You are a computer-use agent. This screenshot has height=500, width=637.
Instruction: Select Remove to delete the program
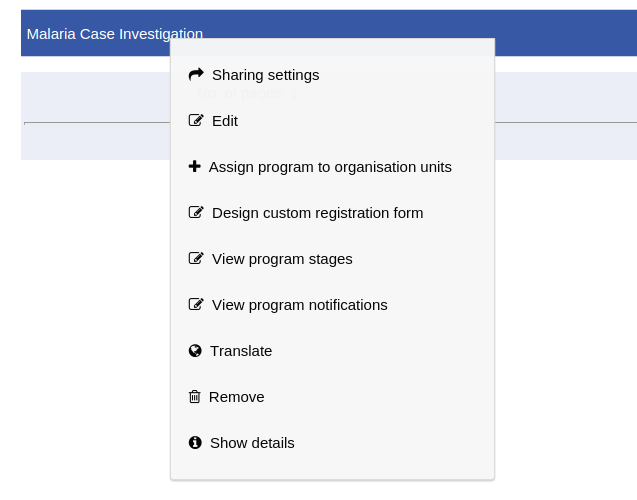point(236,397)
